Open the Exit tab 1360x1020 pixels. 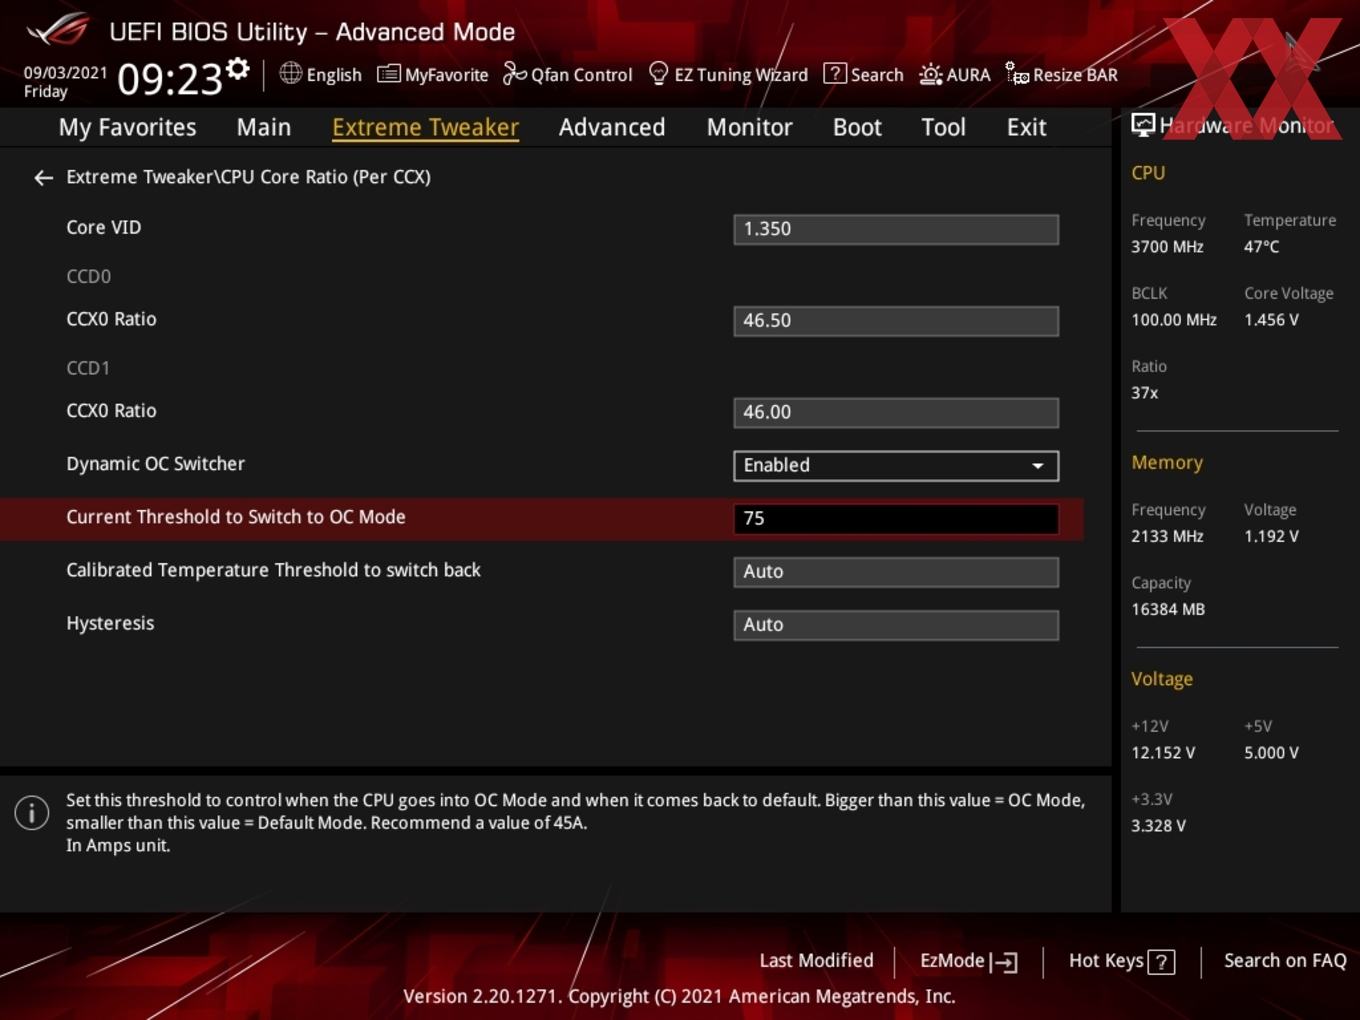tap(1026, 127)
